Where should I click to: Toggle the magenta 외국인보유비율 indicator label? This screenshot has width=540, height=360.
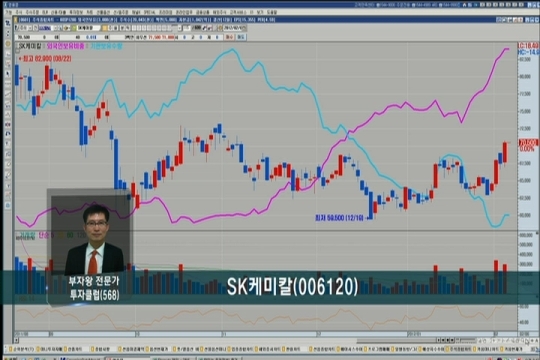tap(65, 46)
